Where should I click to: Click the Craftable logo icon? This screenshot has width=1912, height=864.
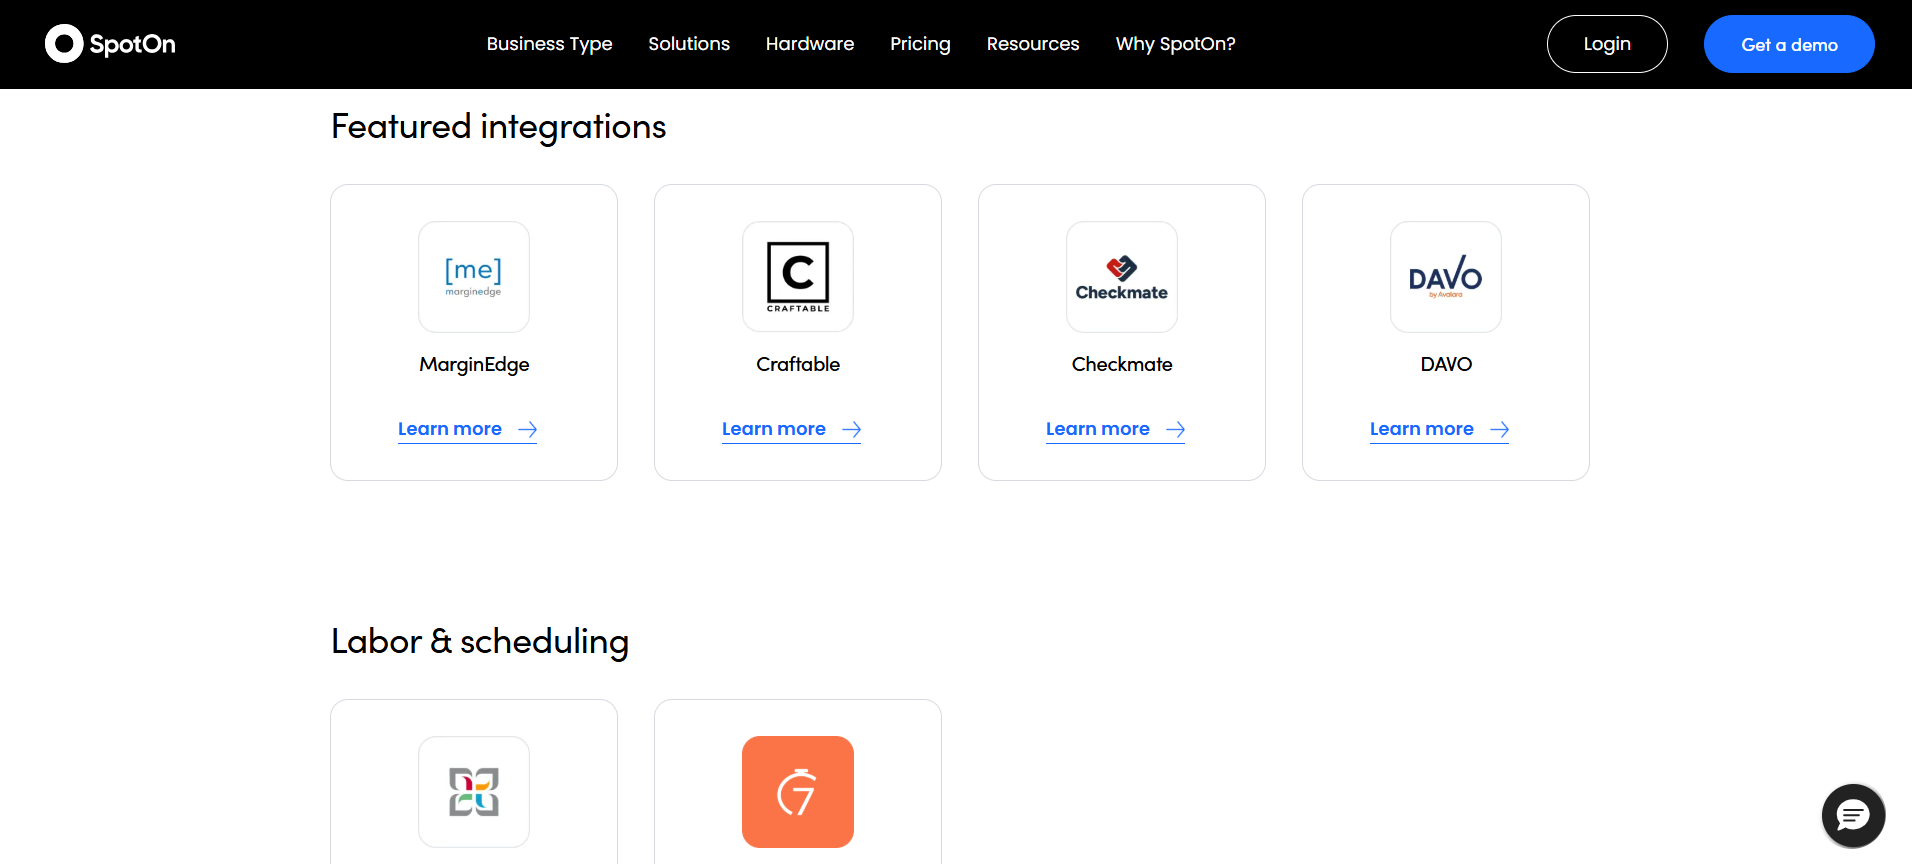[x=798, y=277]
